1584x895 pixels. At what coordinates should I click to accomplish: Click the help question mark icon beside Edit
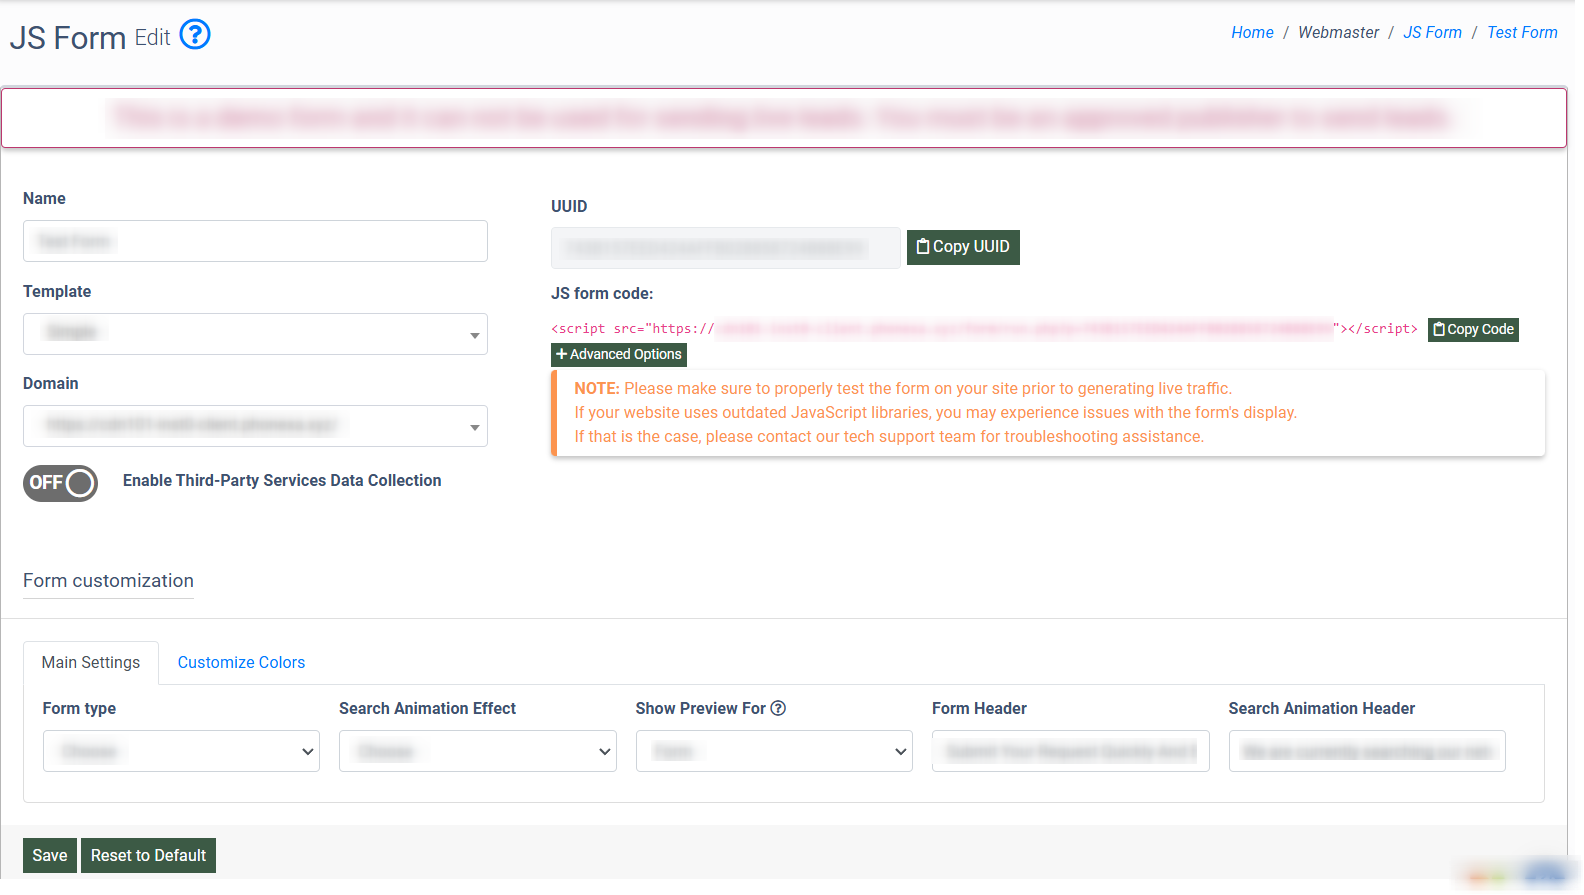(x=195, y=35)
